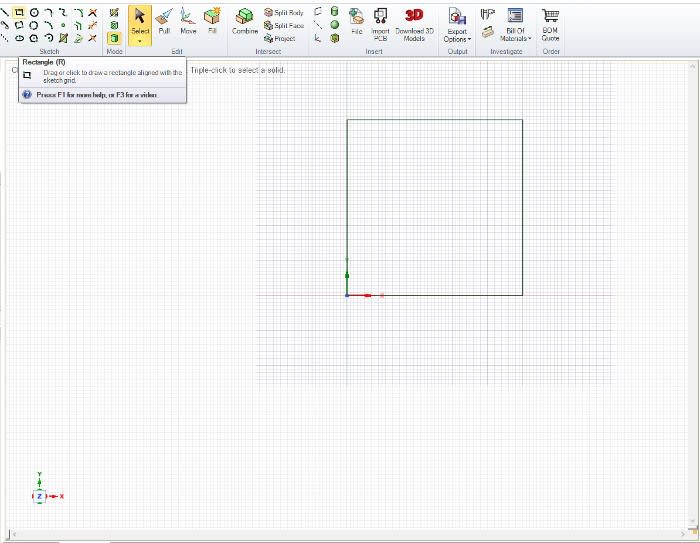Screen dimensions: 700x543
Task: Select the Point sketch tool
Action: (63, 25)
